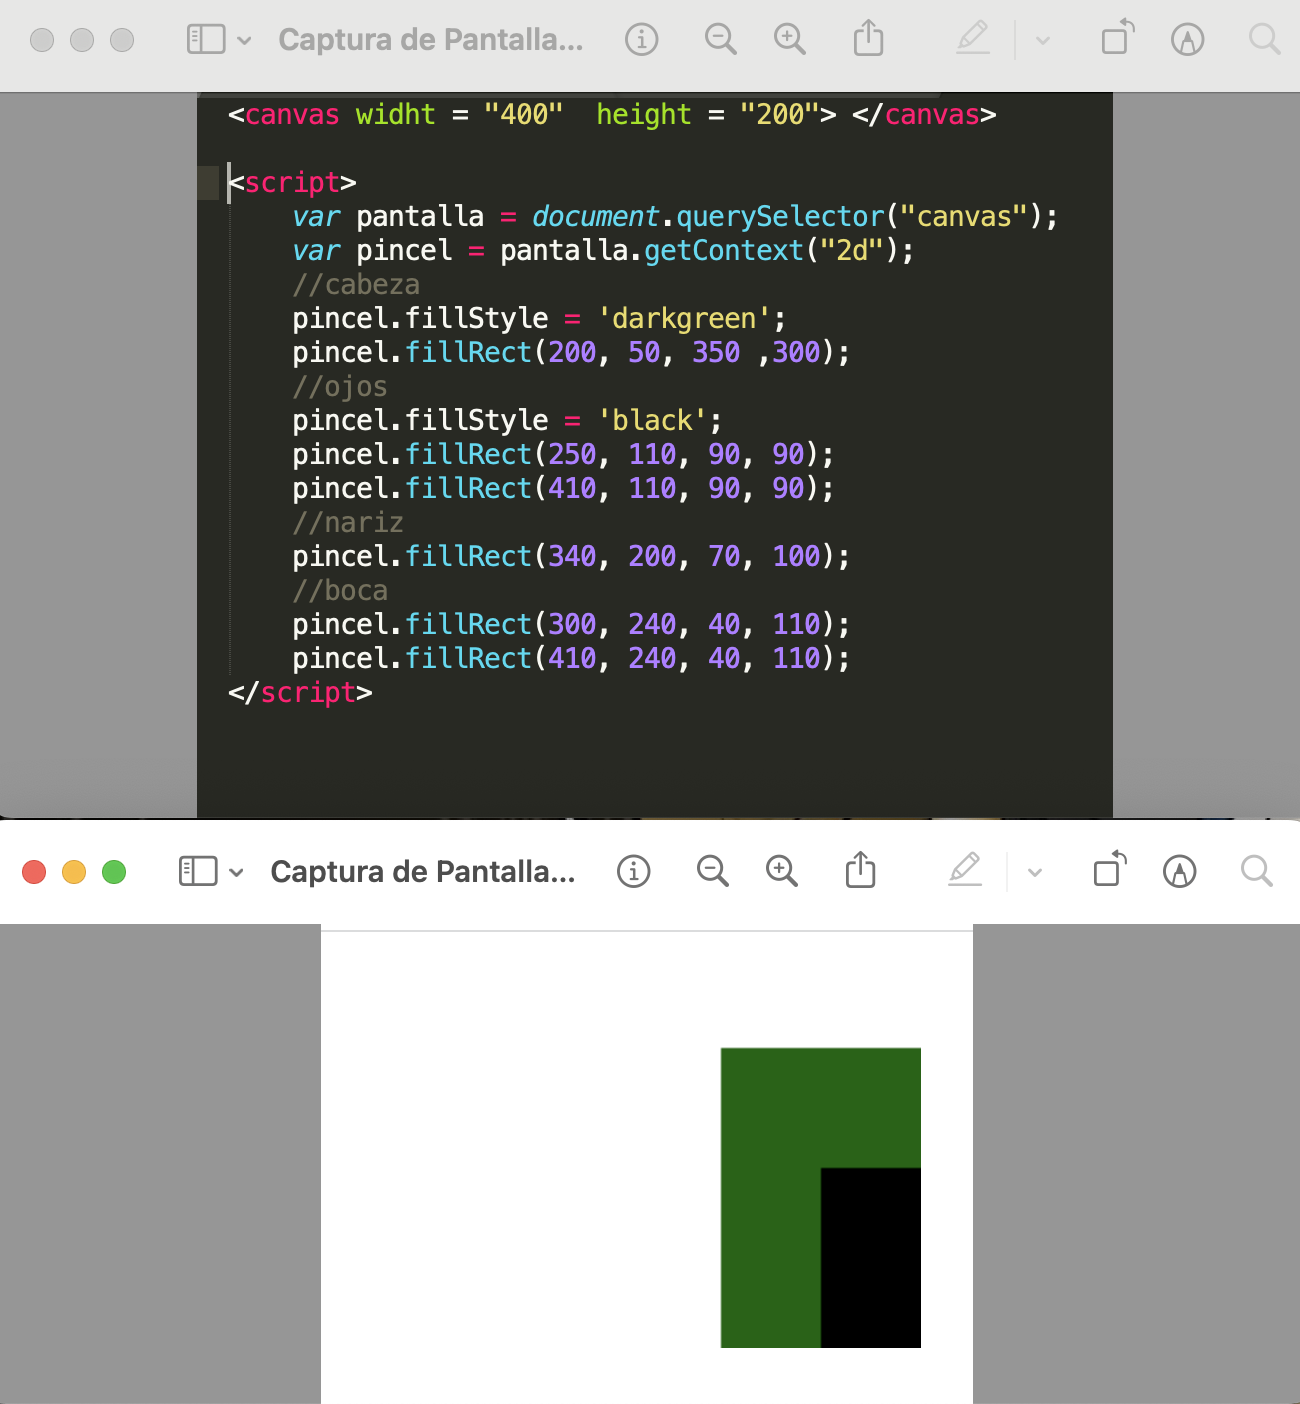Click 'getContext' in the code screenshot
Screen dimensions: 1300x1404
[724, 250]
